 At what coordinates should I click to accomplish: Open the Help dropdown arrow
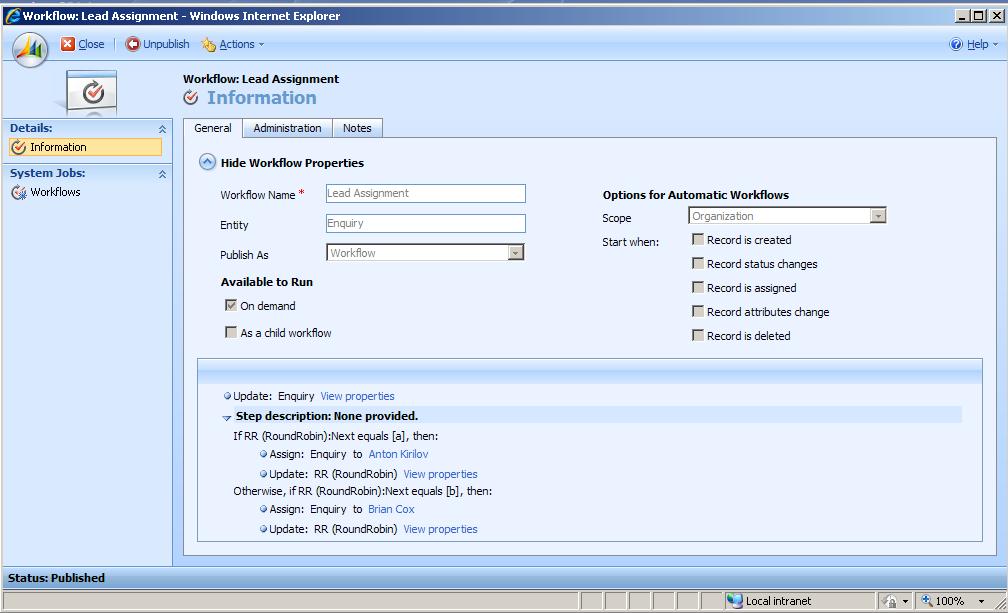pyautogui.click(x=995, y=44)
